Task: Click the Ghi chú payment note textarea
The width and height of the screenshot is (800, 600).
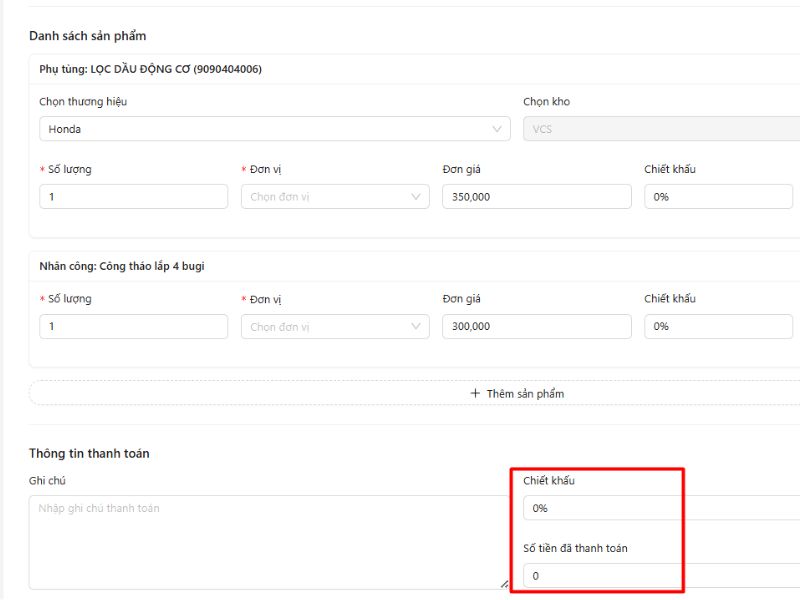Action: [x=265, y=541]
